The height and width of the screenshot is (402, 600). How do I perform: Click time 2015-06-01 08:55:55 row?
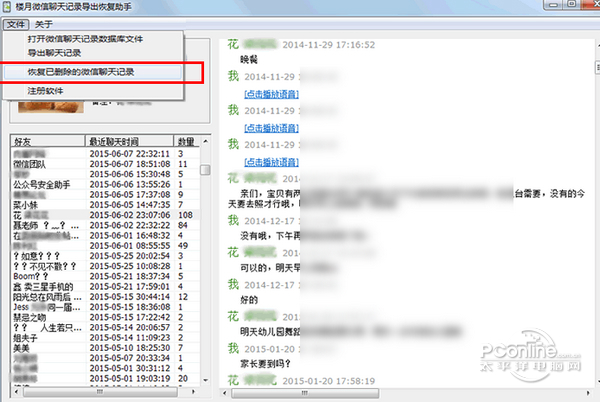(x=105, y=246)
